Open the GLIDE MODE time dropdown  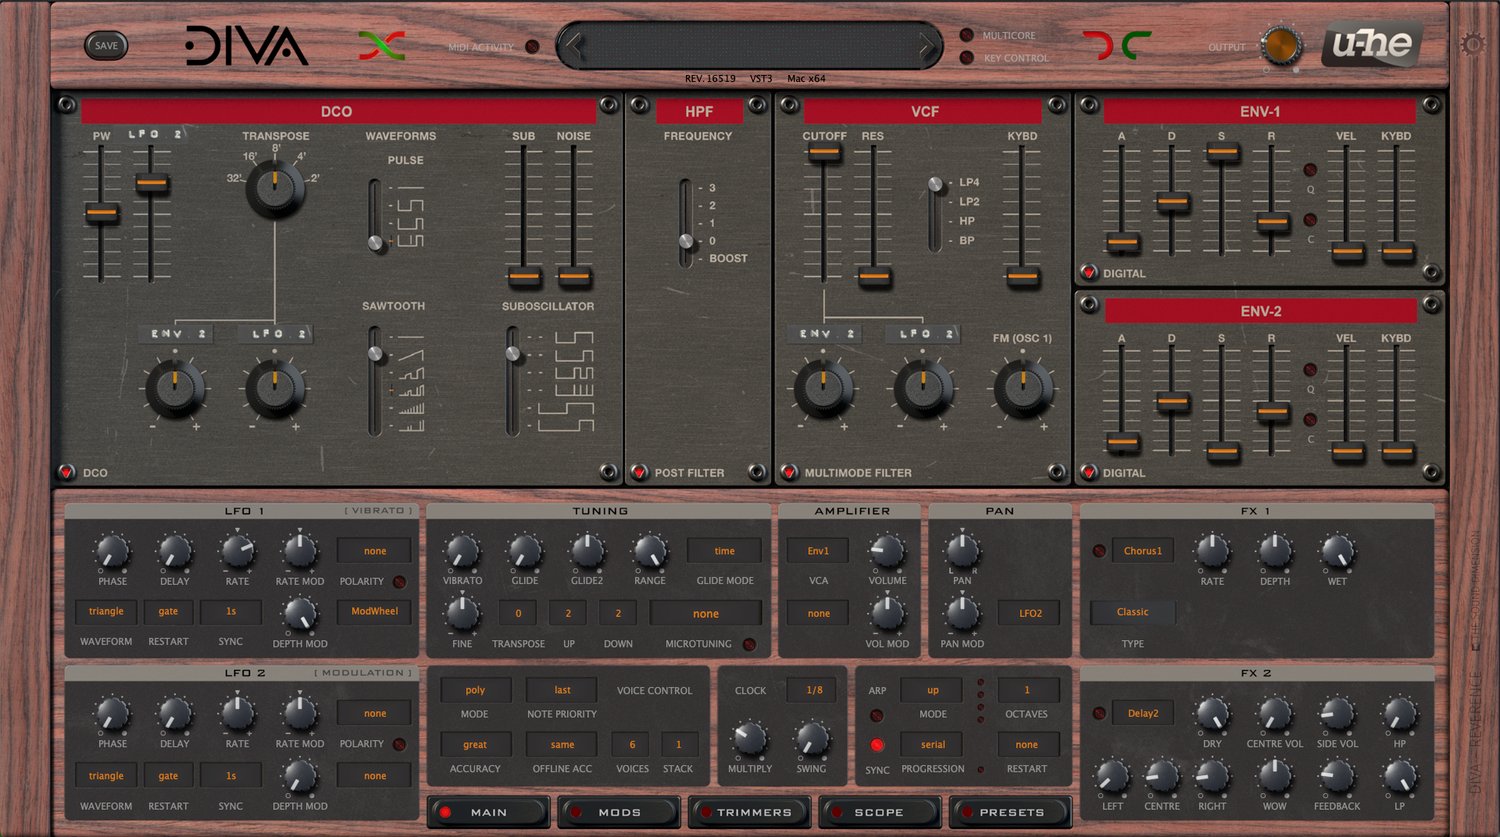click(724, 551)
